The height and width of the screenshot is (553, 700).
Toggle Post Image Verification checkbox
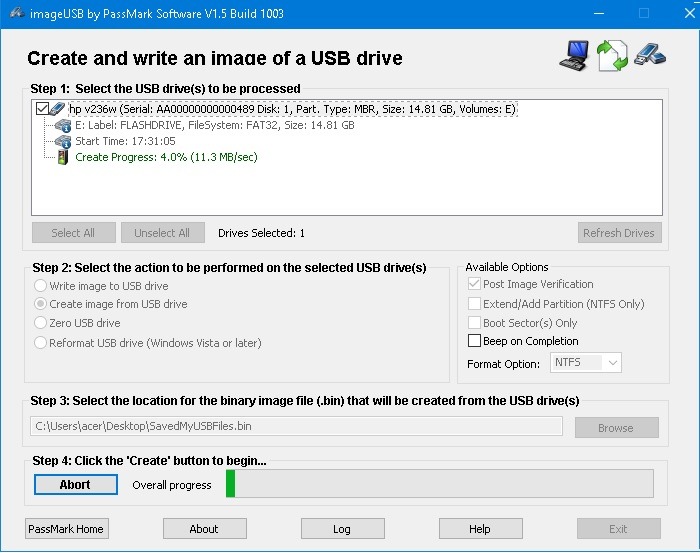click(x=474, y=284)
